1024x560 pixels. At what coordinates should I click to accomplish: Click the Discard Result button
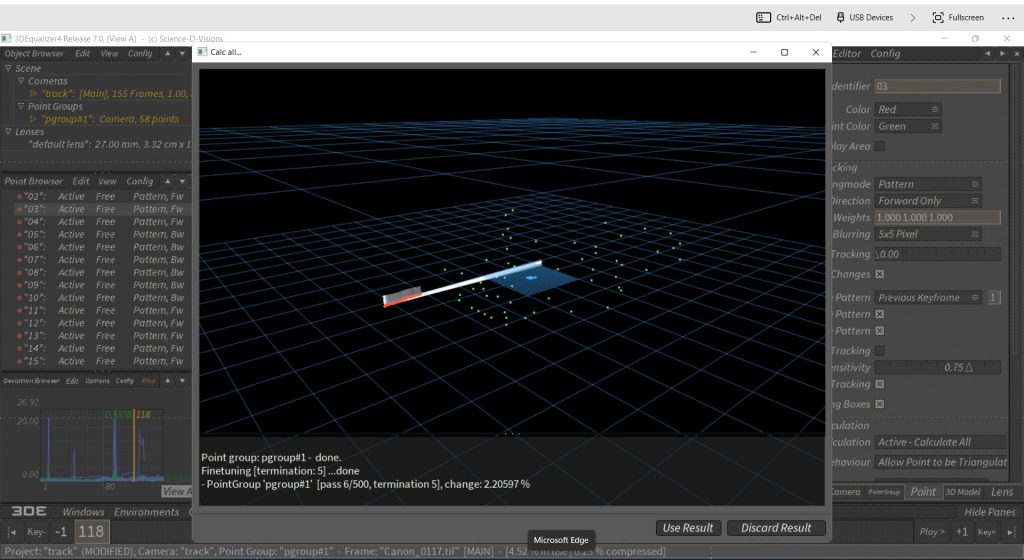click(776, 528)
